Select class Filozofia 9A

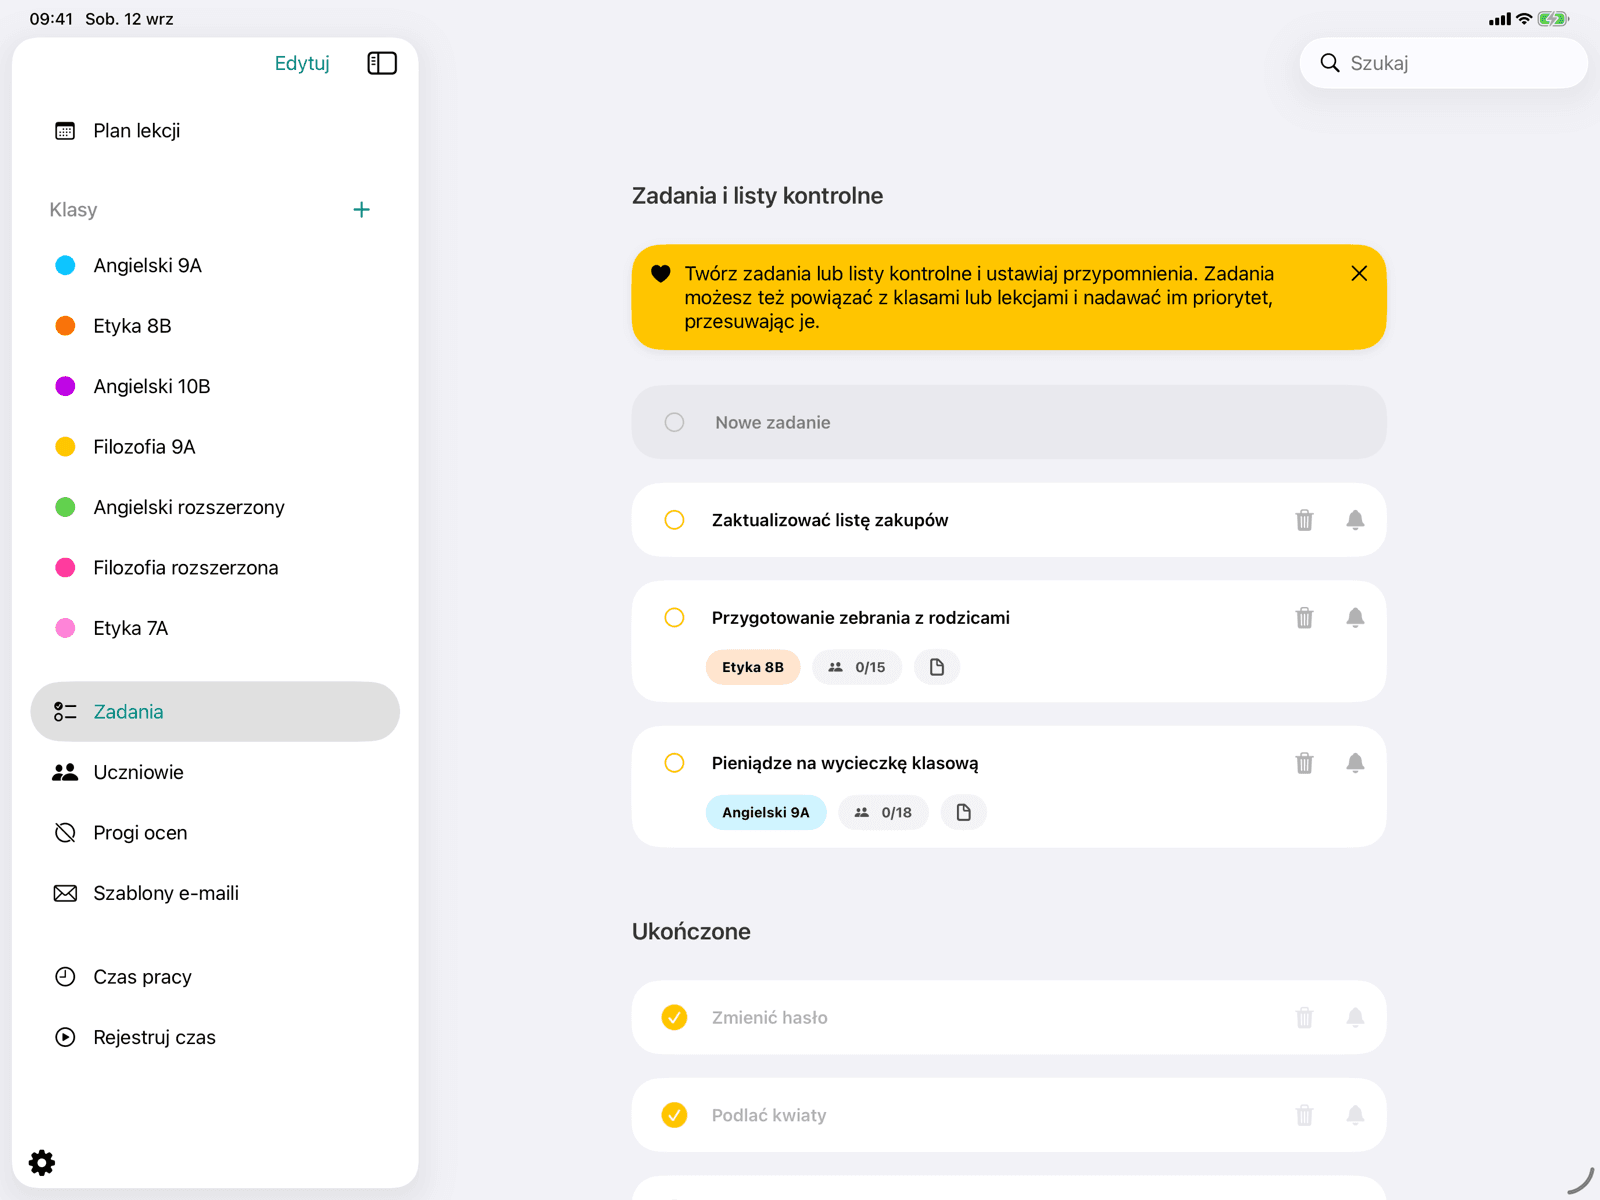point(215,447)
